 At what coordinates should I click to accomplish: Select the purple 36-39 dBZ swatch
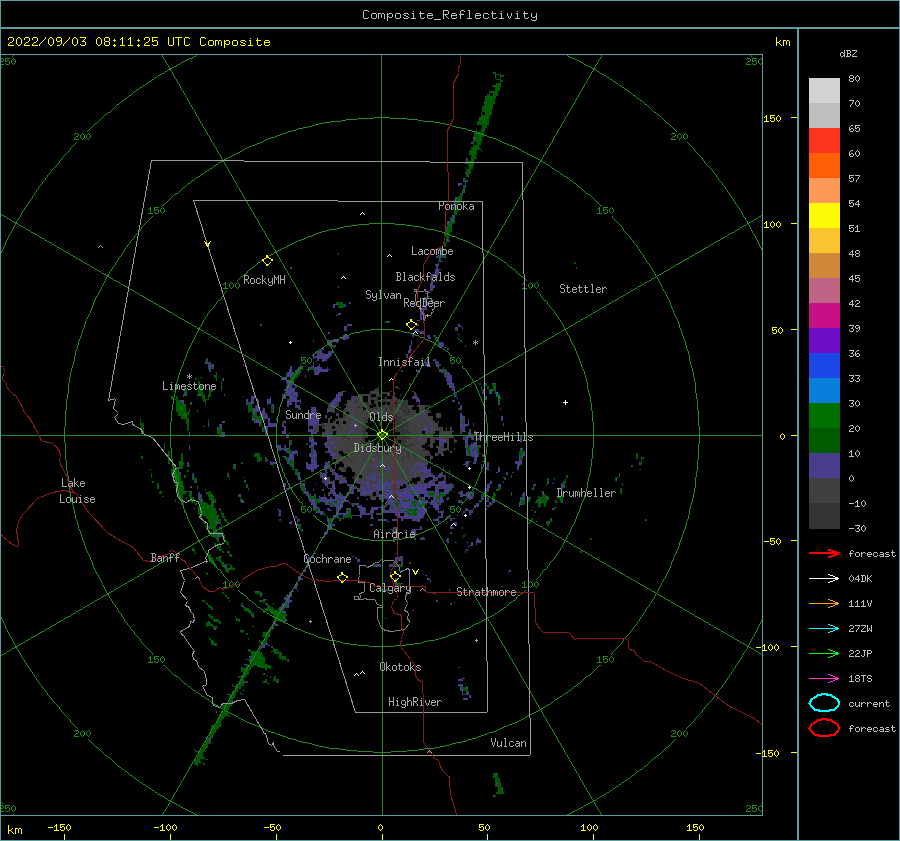pos(824,340)
